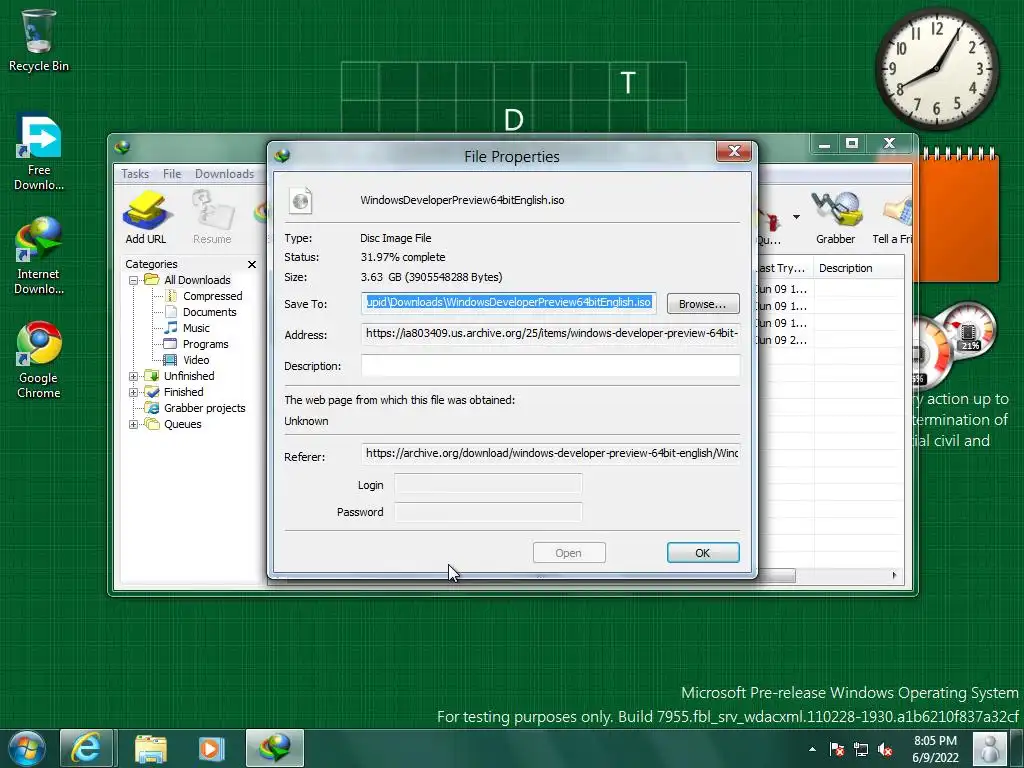Expand Queues category node
This screenshot has width=1024, height=768.
tap(133, 424)
